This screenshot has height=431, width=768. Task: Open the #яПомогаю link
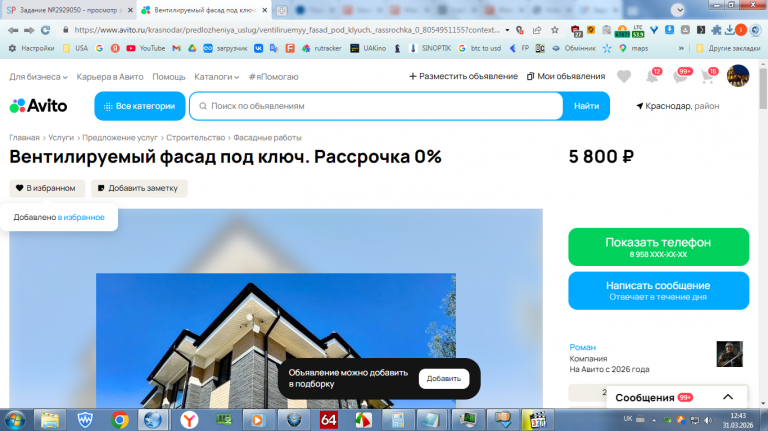coord(273,77)
